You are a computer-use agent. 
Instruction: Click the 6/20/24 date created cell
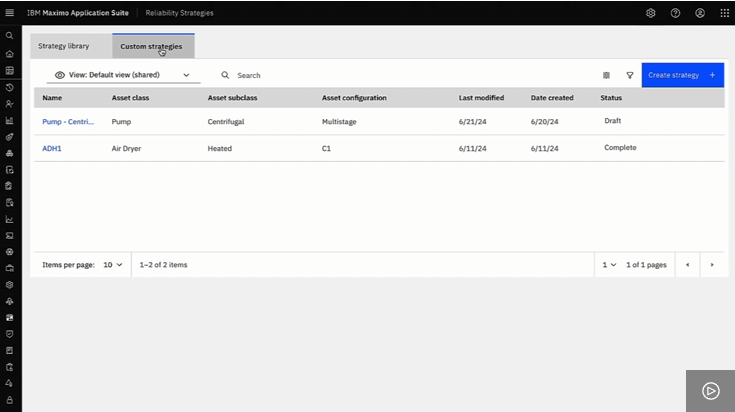pyautogui.click(x=544, y=121)
